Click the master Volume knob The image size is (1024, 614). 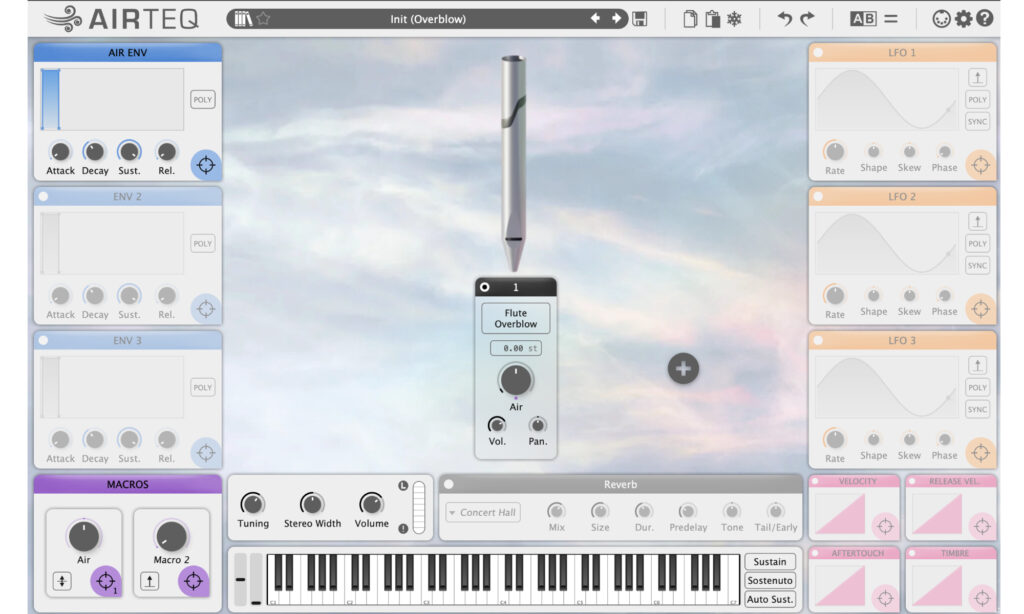(371, 504)
